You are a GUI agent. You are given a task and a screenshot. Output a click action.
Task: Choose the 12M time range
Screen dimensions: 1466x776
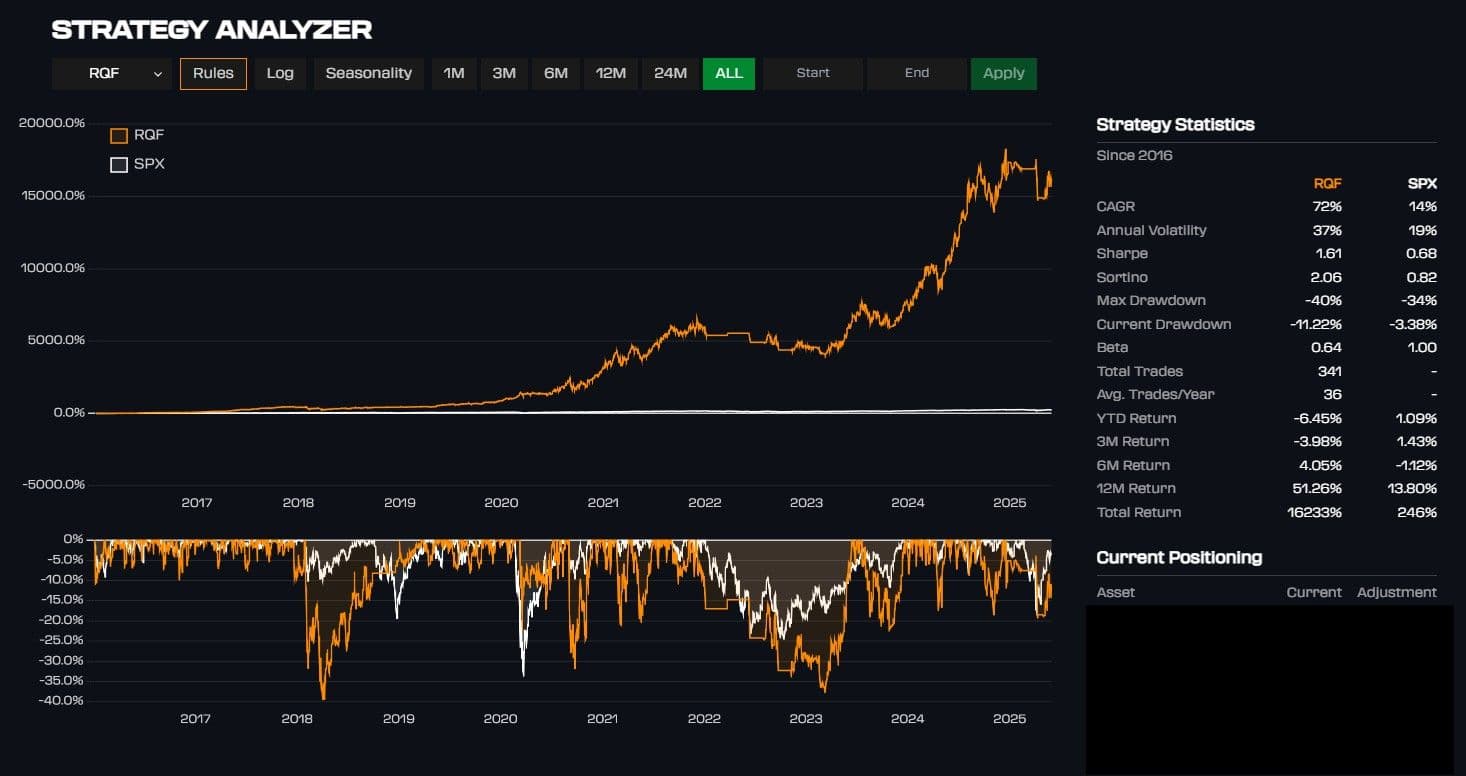(610, 74)
